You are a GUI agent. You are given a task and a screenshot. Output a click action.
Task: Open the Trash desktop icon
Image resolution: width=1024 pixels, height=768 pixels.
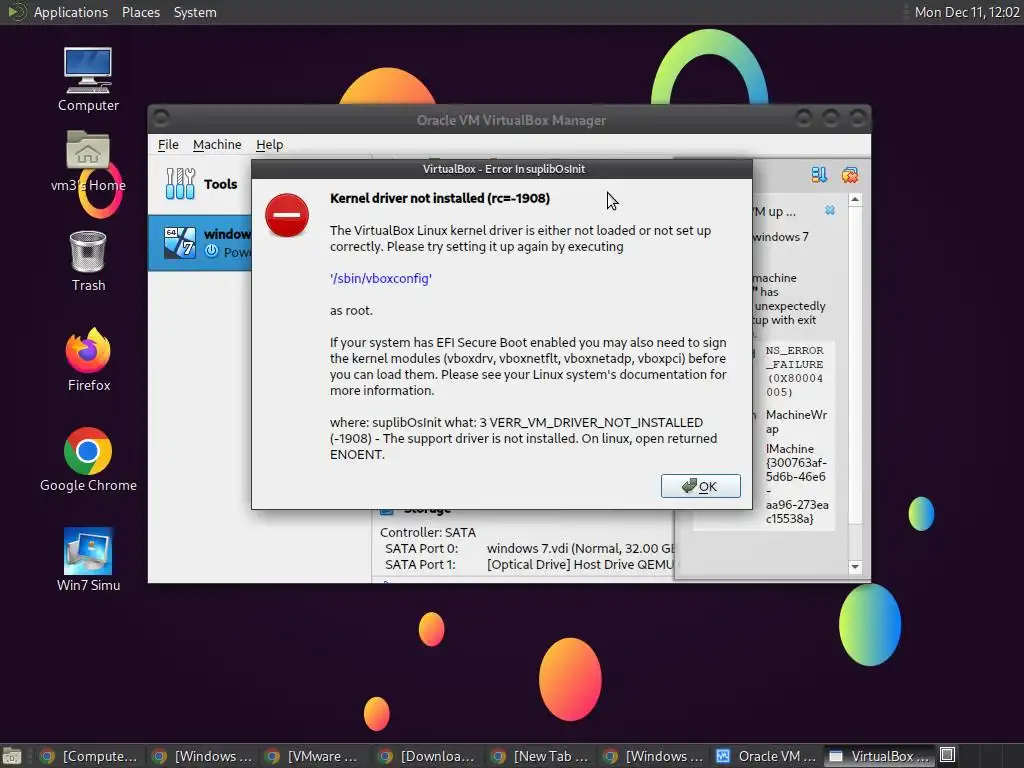88,261
